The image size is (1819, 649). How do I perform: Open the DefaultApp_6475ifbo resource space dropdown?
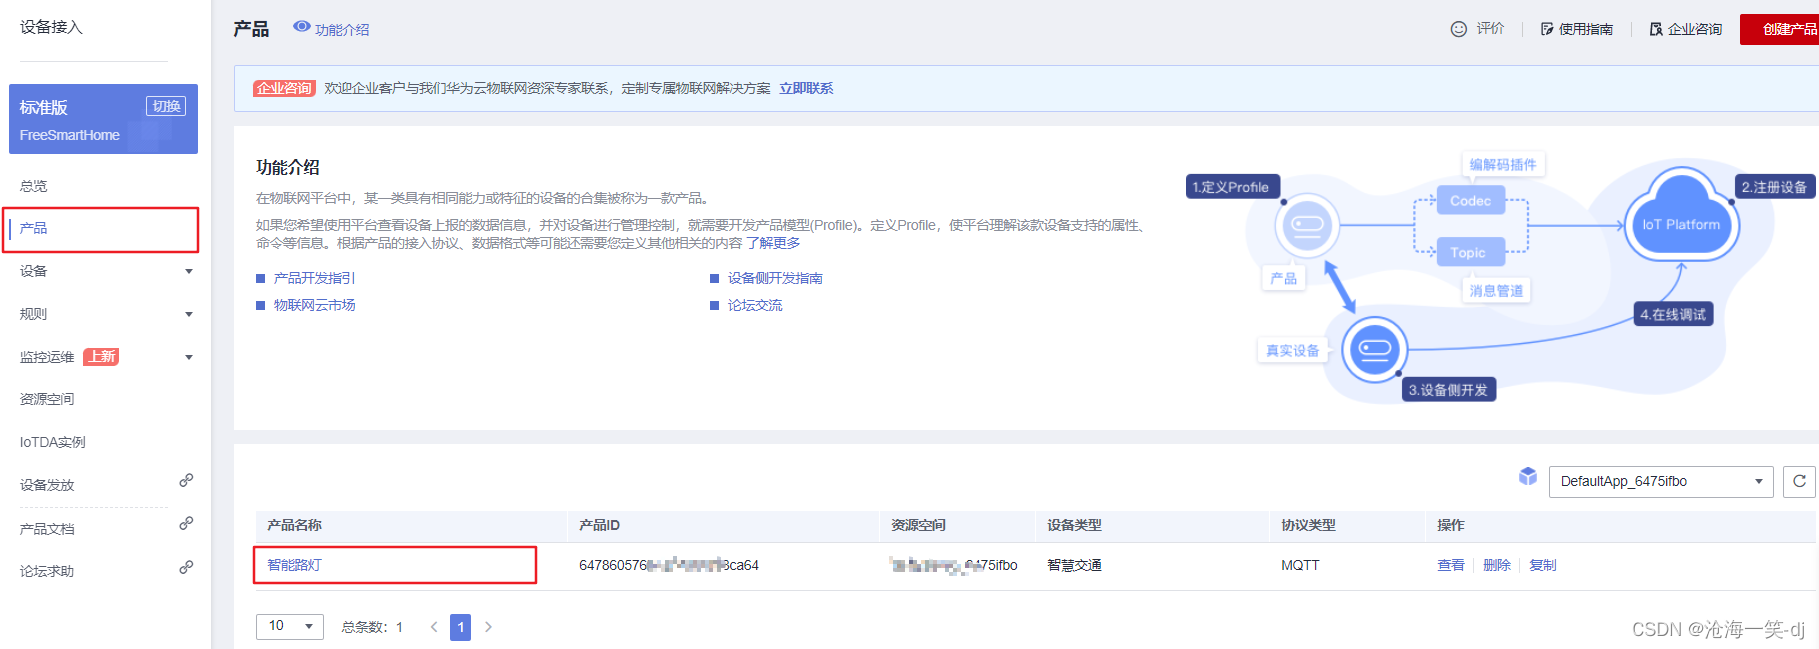click(x=1661, y=481)
